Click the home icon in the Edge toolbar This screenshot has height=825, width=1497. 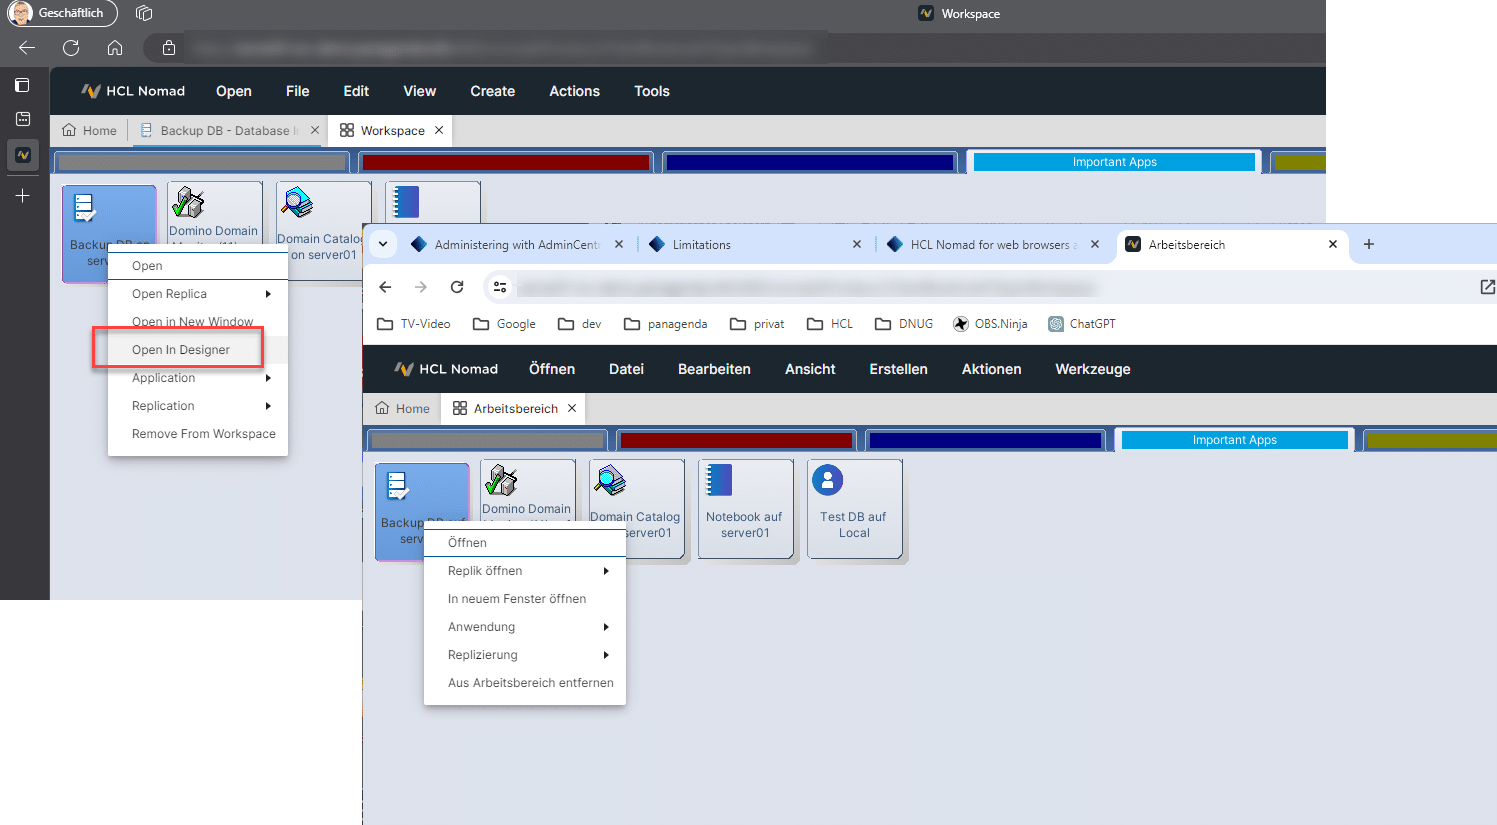(115, 48)
